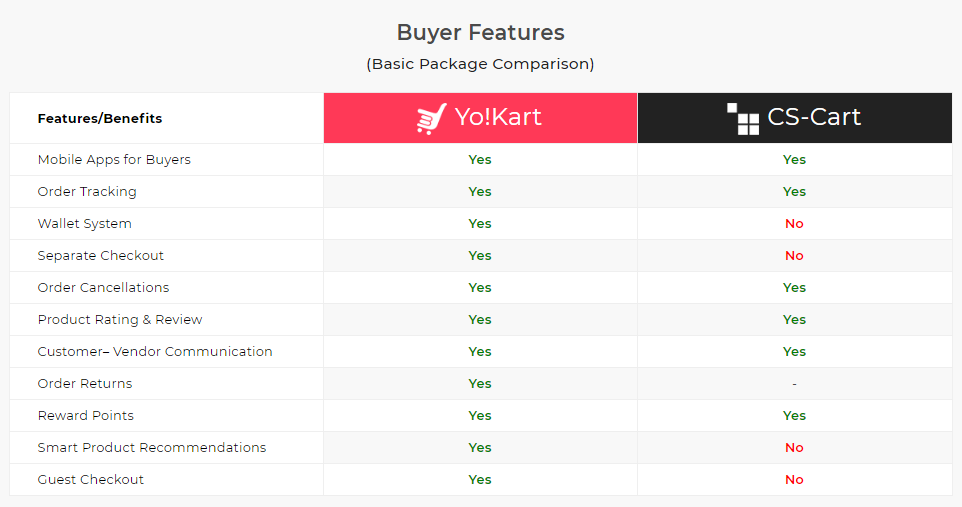Select the Mobile Apps for Buyers row label

pos(114,160)
